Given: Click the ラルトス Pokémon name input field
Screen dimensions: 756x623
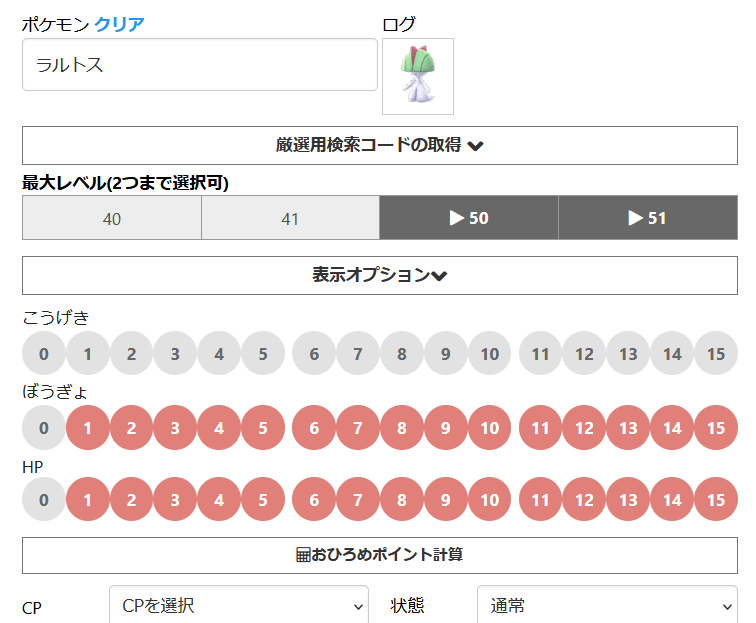Looking at the screenshot, I should (x=200, y=65).
